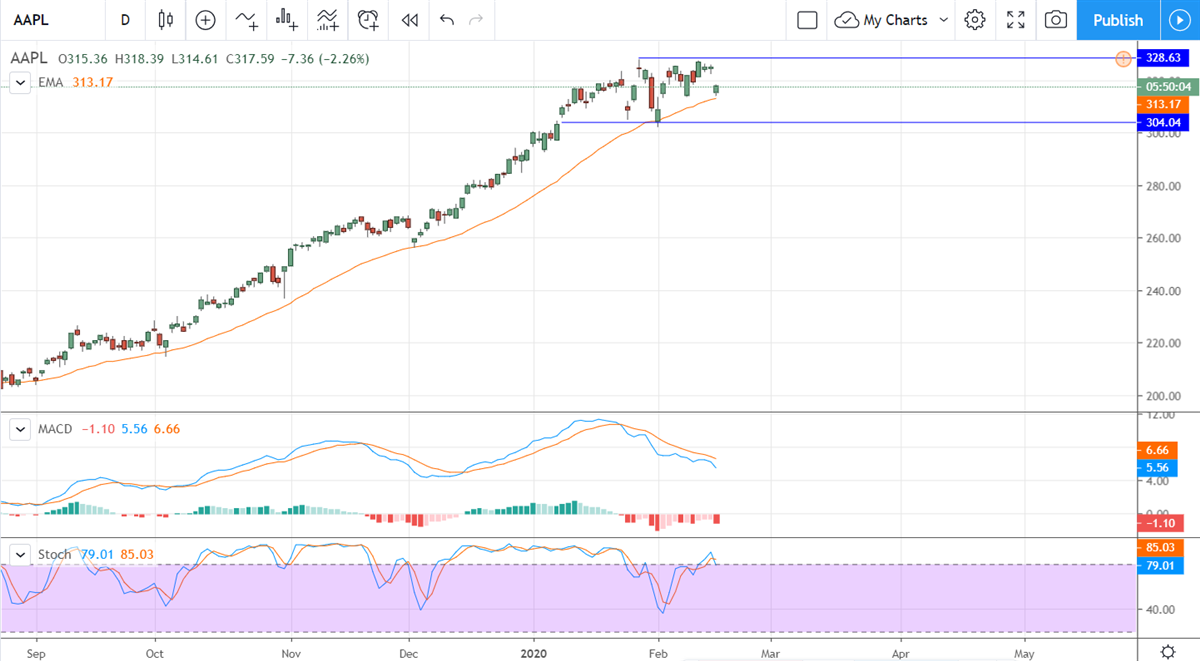
Task: Take a chart snapshot with the camera icon
Action: click(1055, 20)
